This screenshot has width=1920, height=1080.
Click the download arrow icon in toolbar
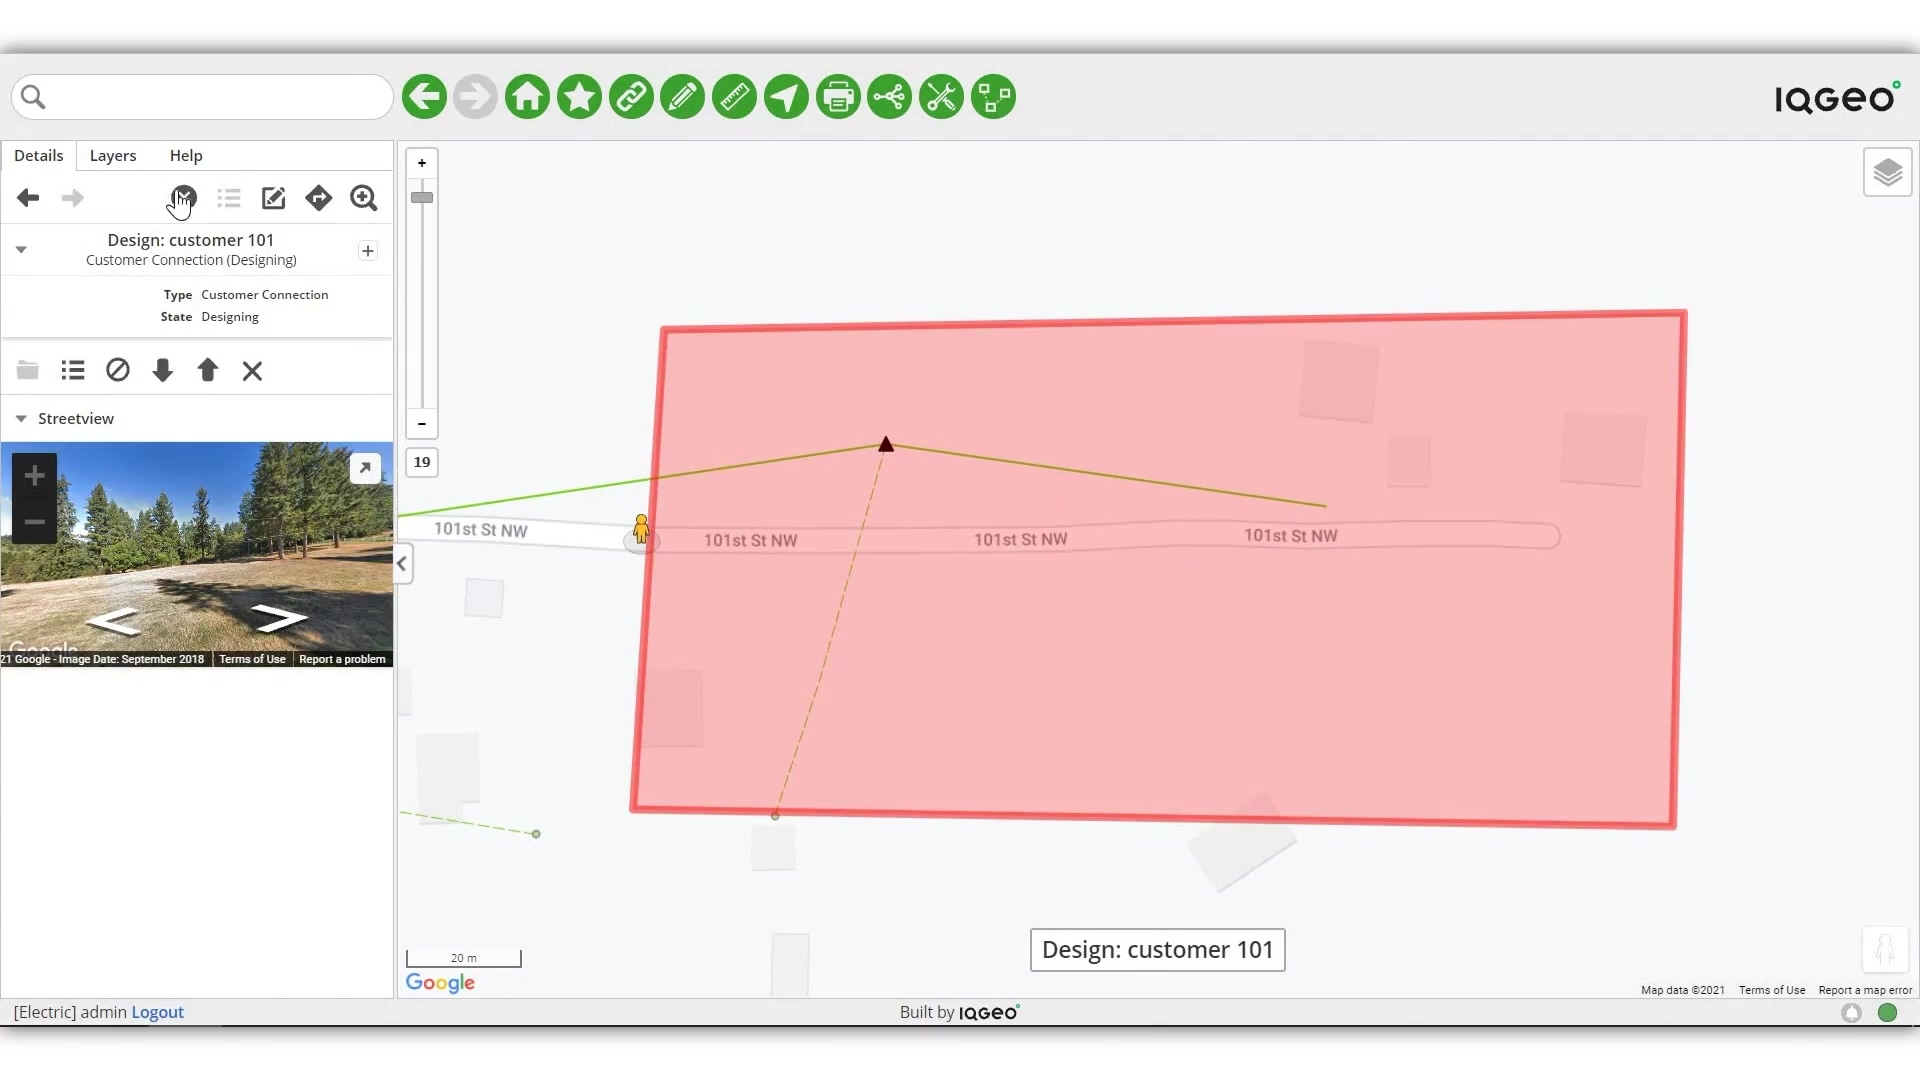pyautogui.click(x=162, y=371)
